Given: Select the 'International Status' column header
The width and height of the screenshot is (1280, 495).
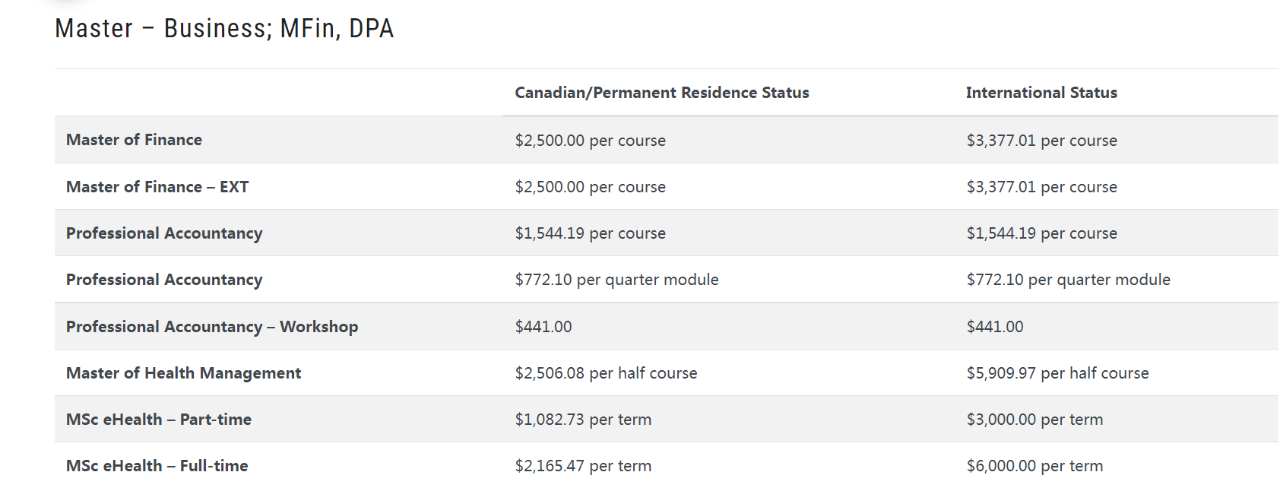Looking at the screenshot, I should tap(1042, 93).
